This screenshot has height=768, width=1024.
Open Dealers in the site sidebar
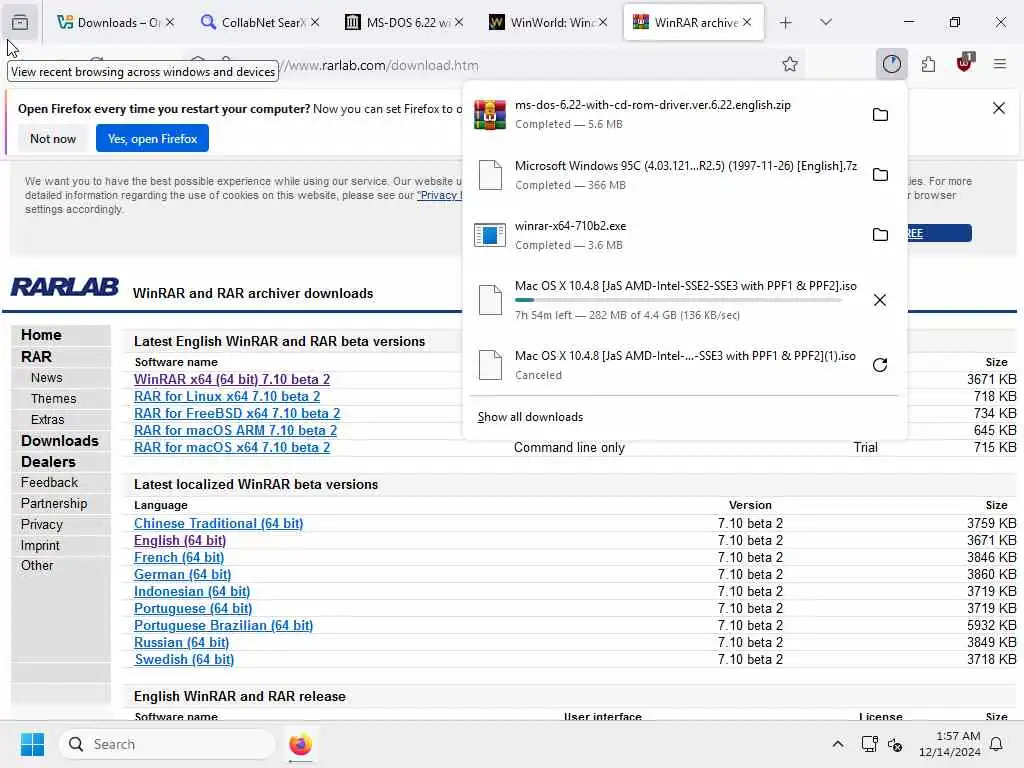48,462
